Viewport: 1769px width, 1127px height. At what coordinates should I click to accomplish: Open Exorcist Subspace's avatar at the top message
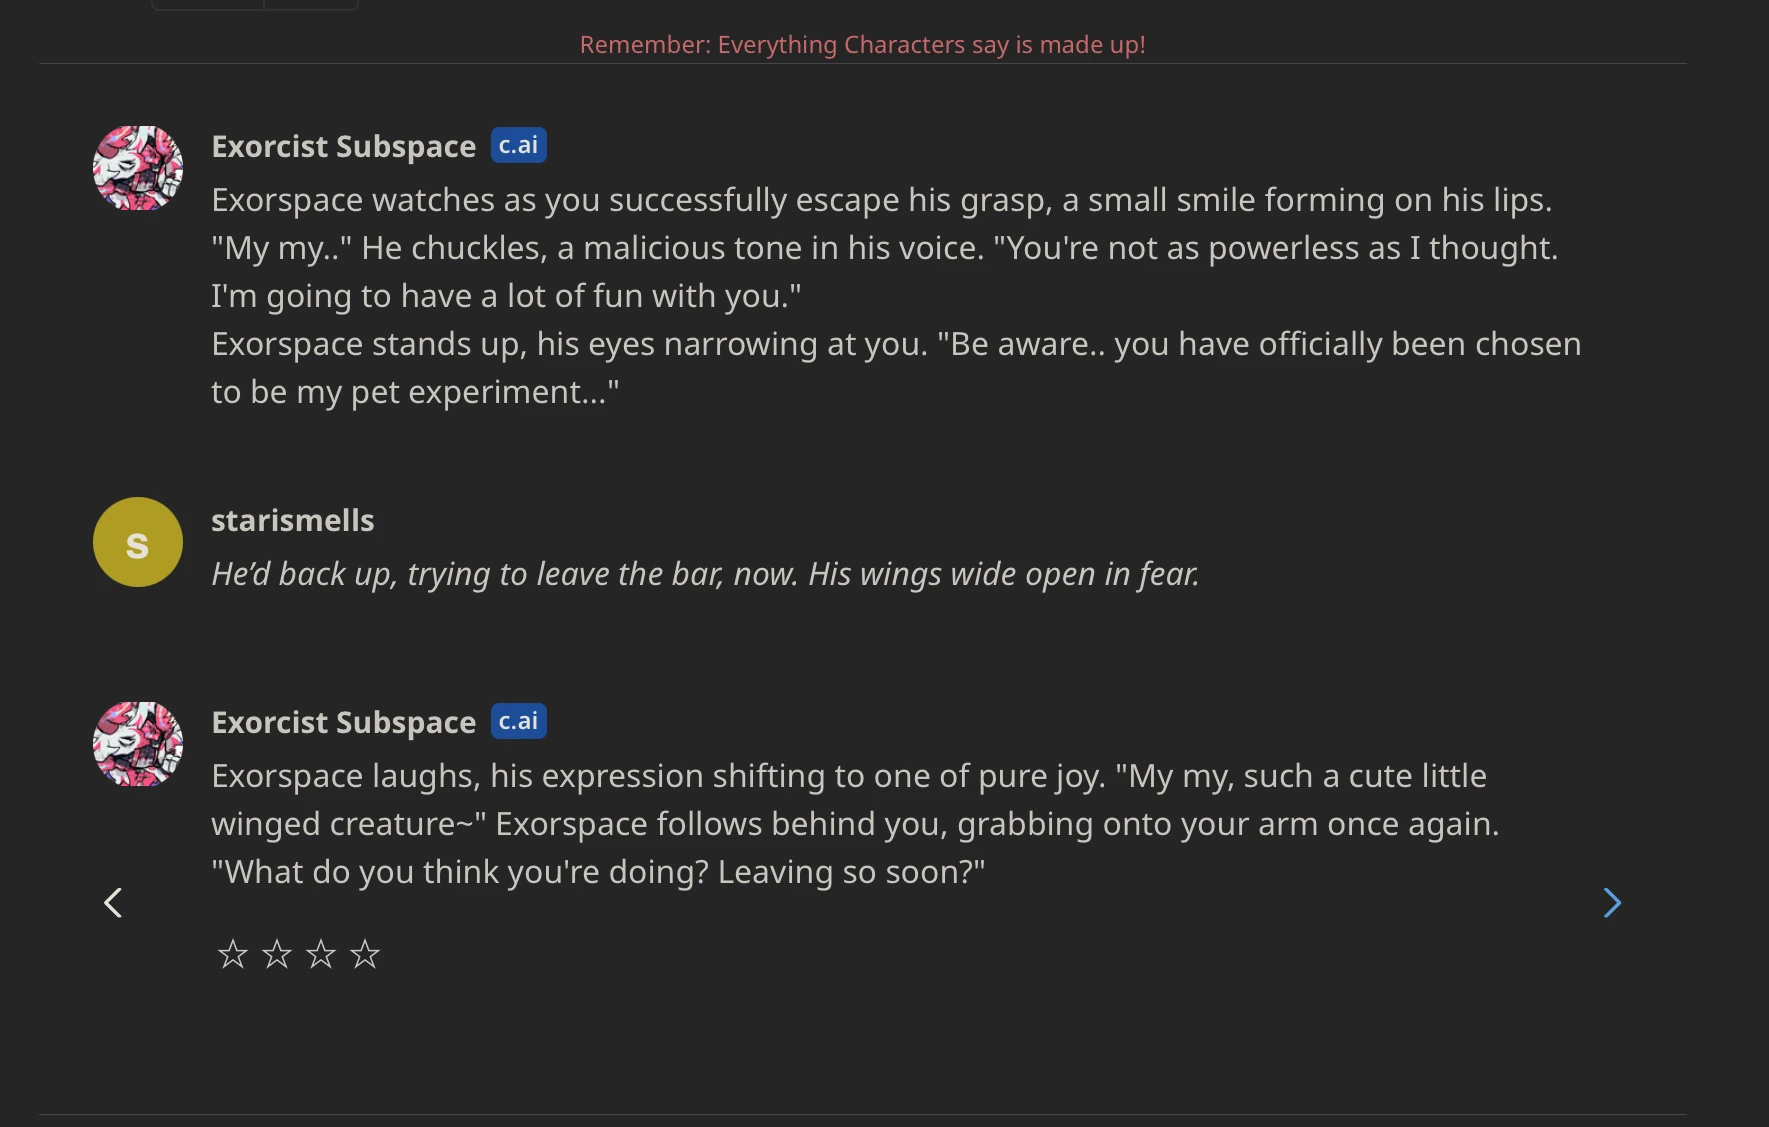(137, 168)
